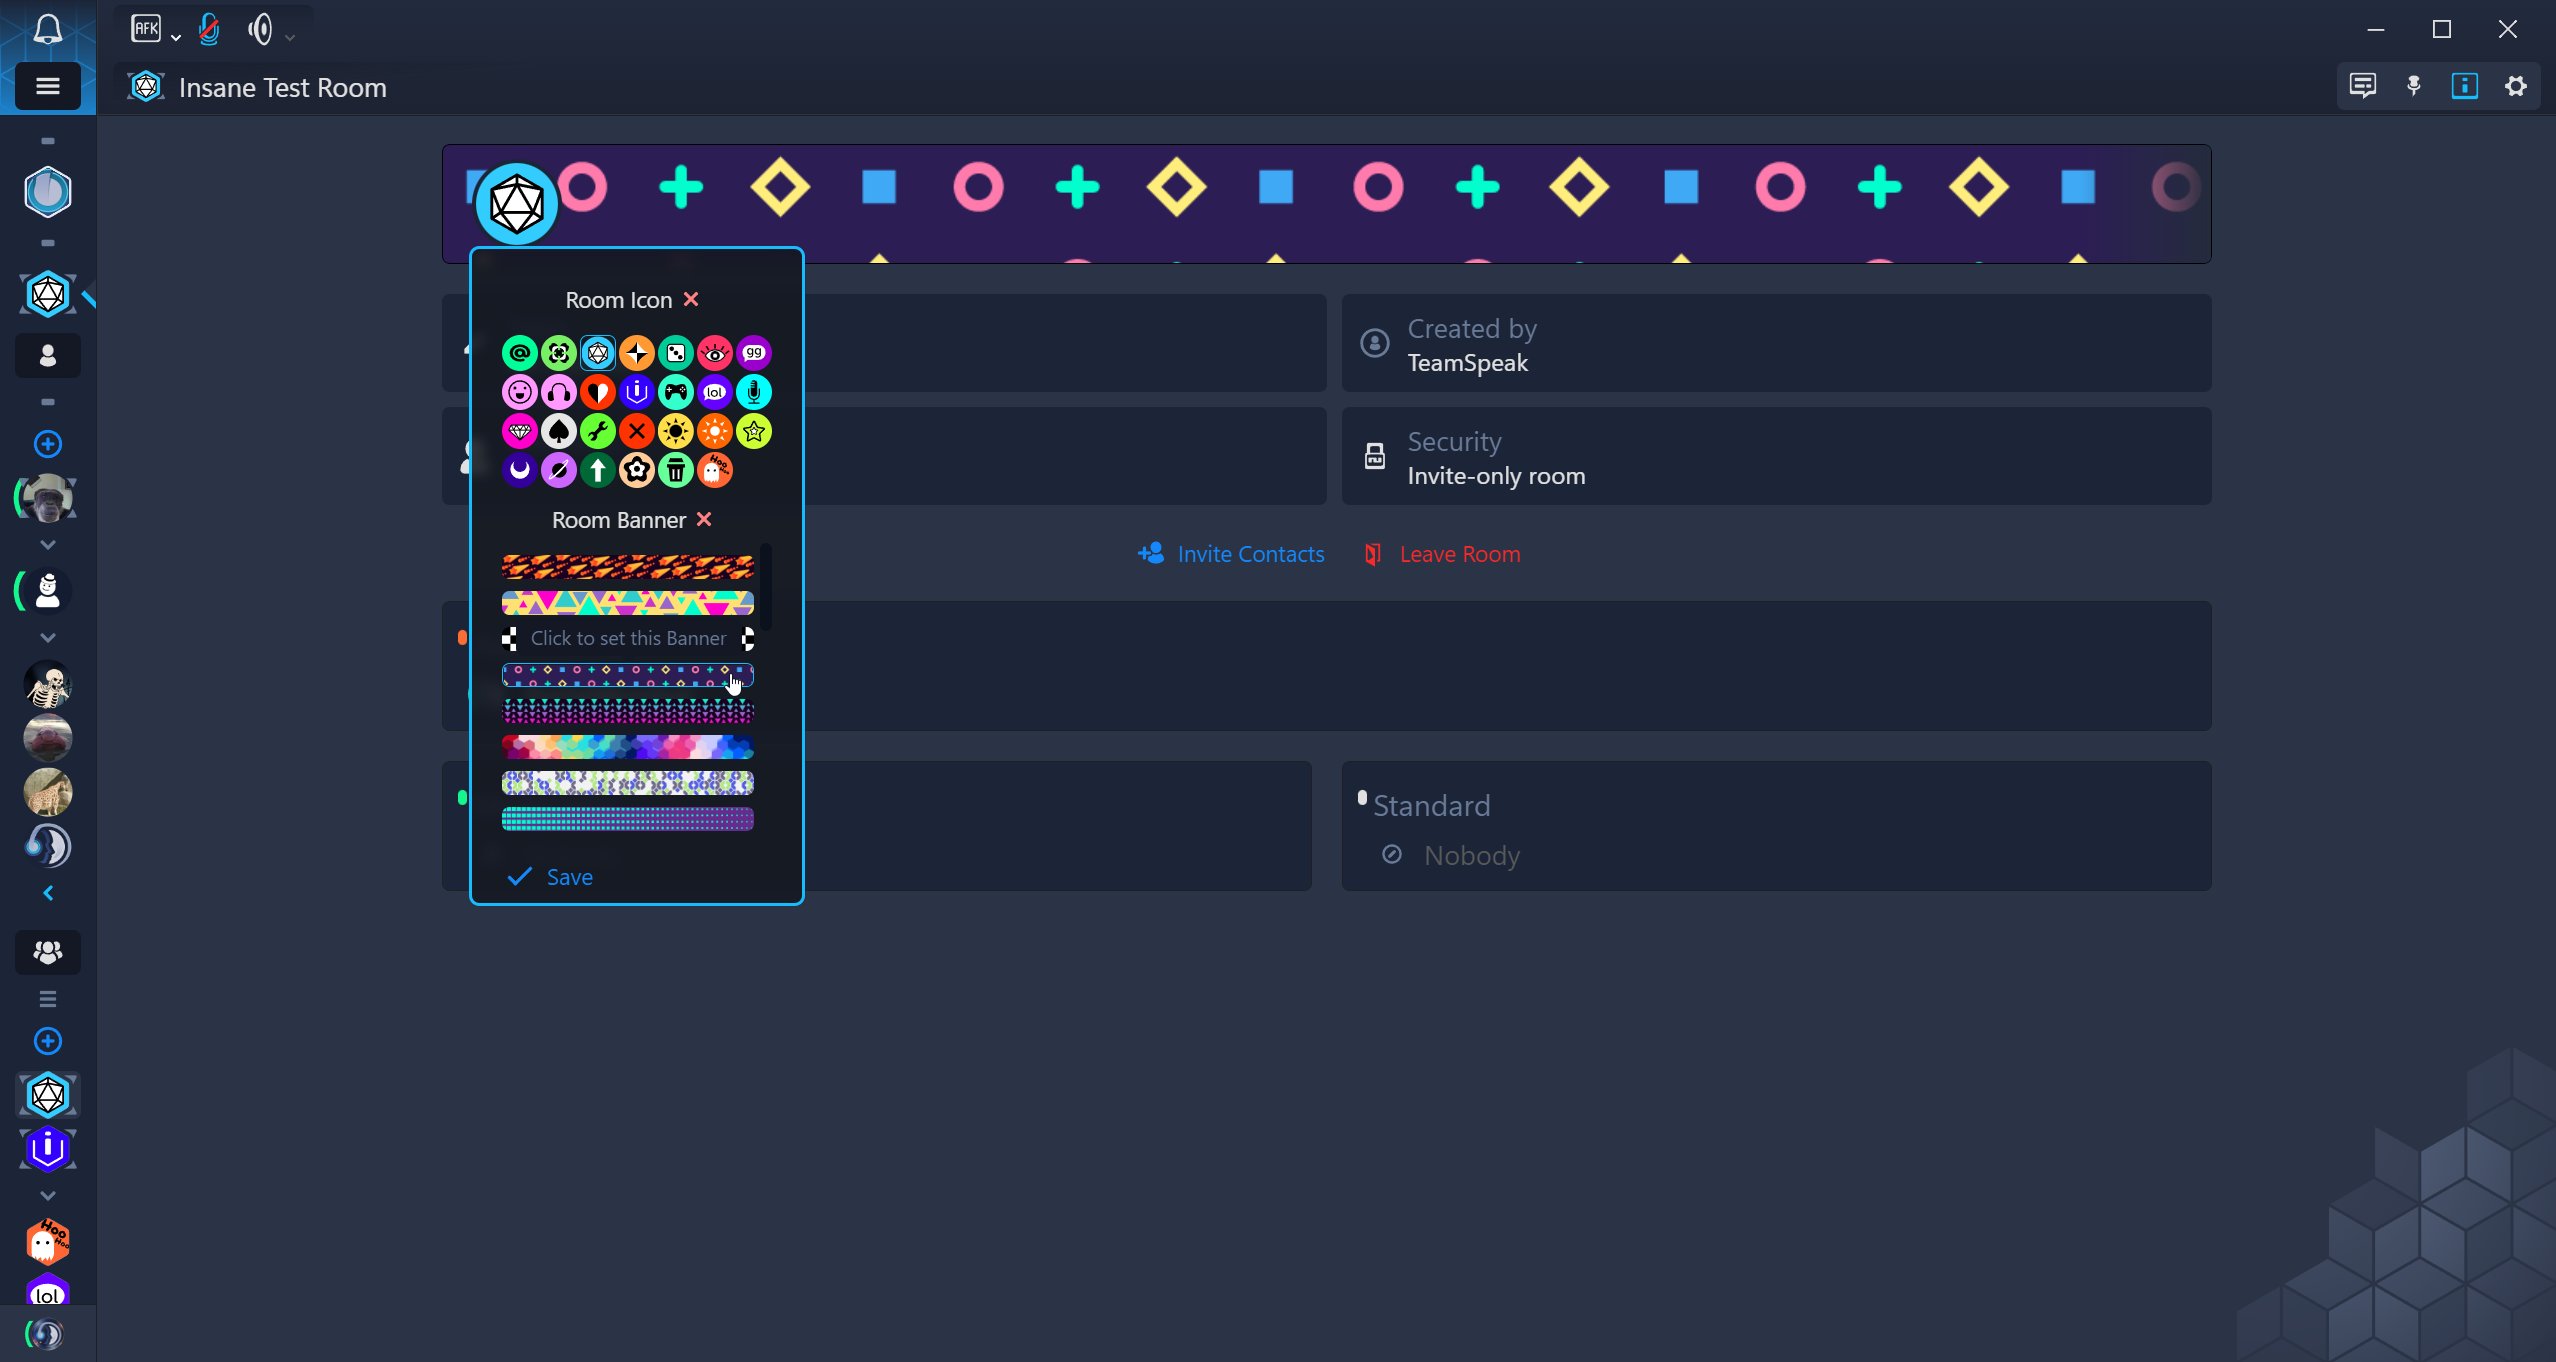Pick the game controller room icon
Screen dimensions: 2556x1362
(676, 392)
